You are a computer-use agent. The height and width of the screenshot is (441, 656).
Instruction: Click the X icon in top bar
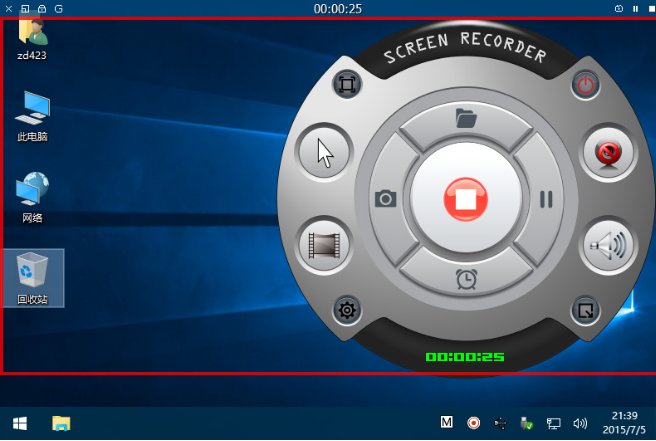click(9, 9)
